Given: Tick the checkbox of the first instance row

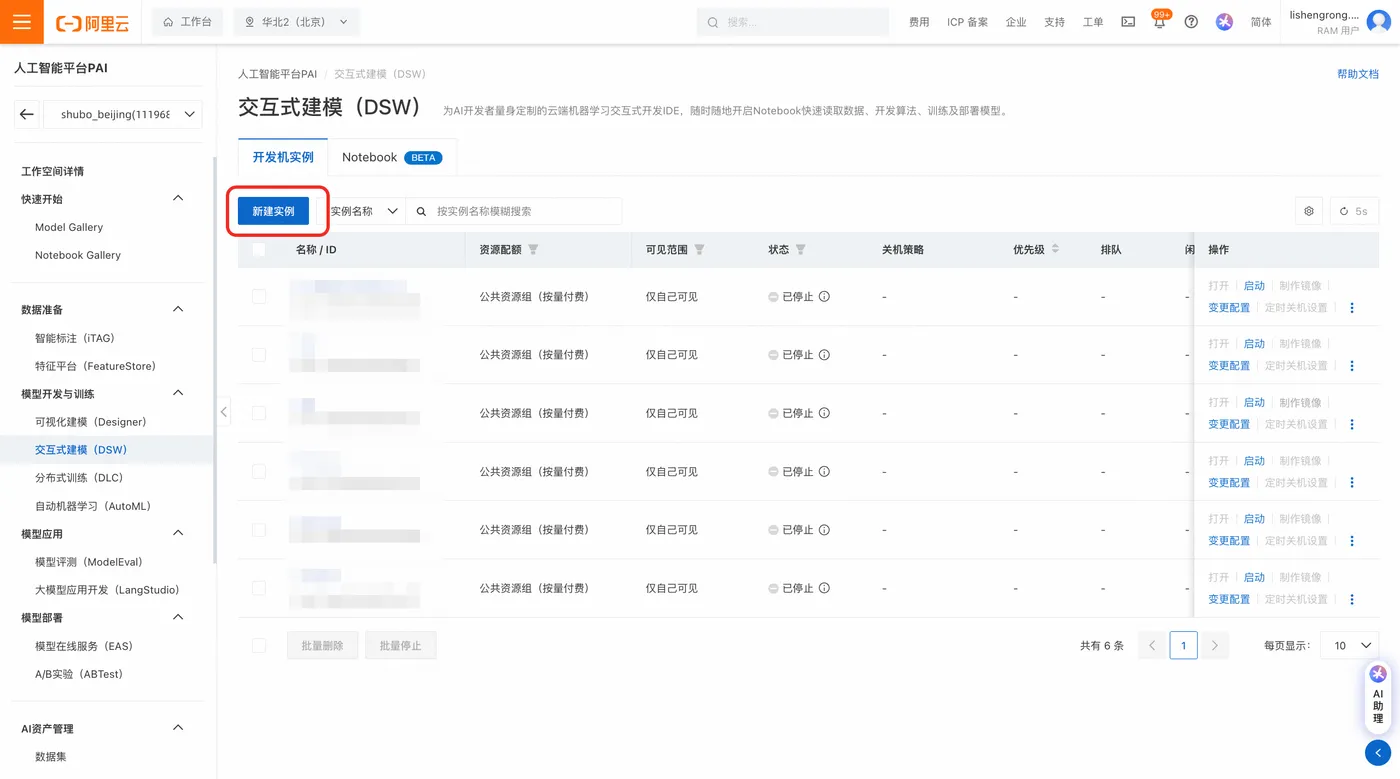Looking at the screenshot, I should (x=259, y=297).
